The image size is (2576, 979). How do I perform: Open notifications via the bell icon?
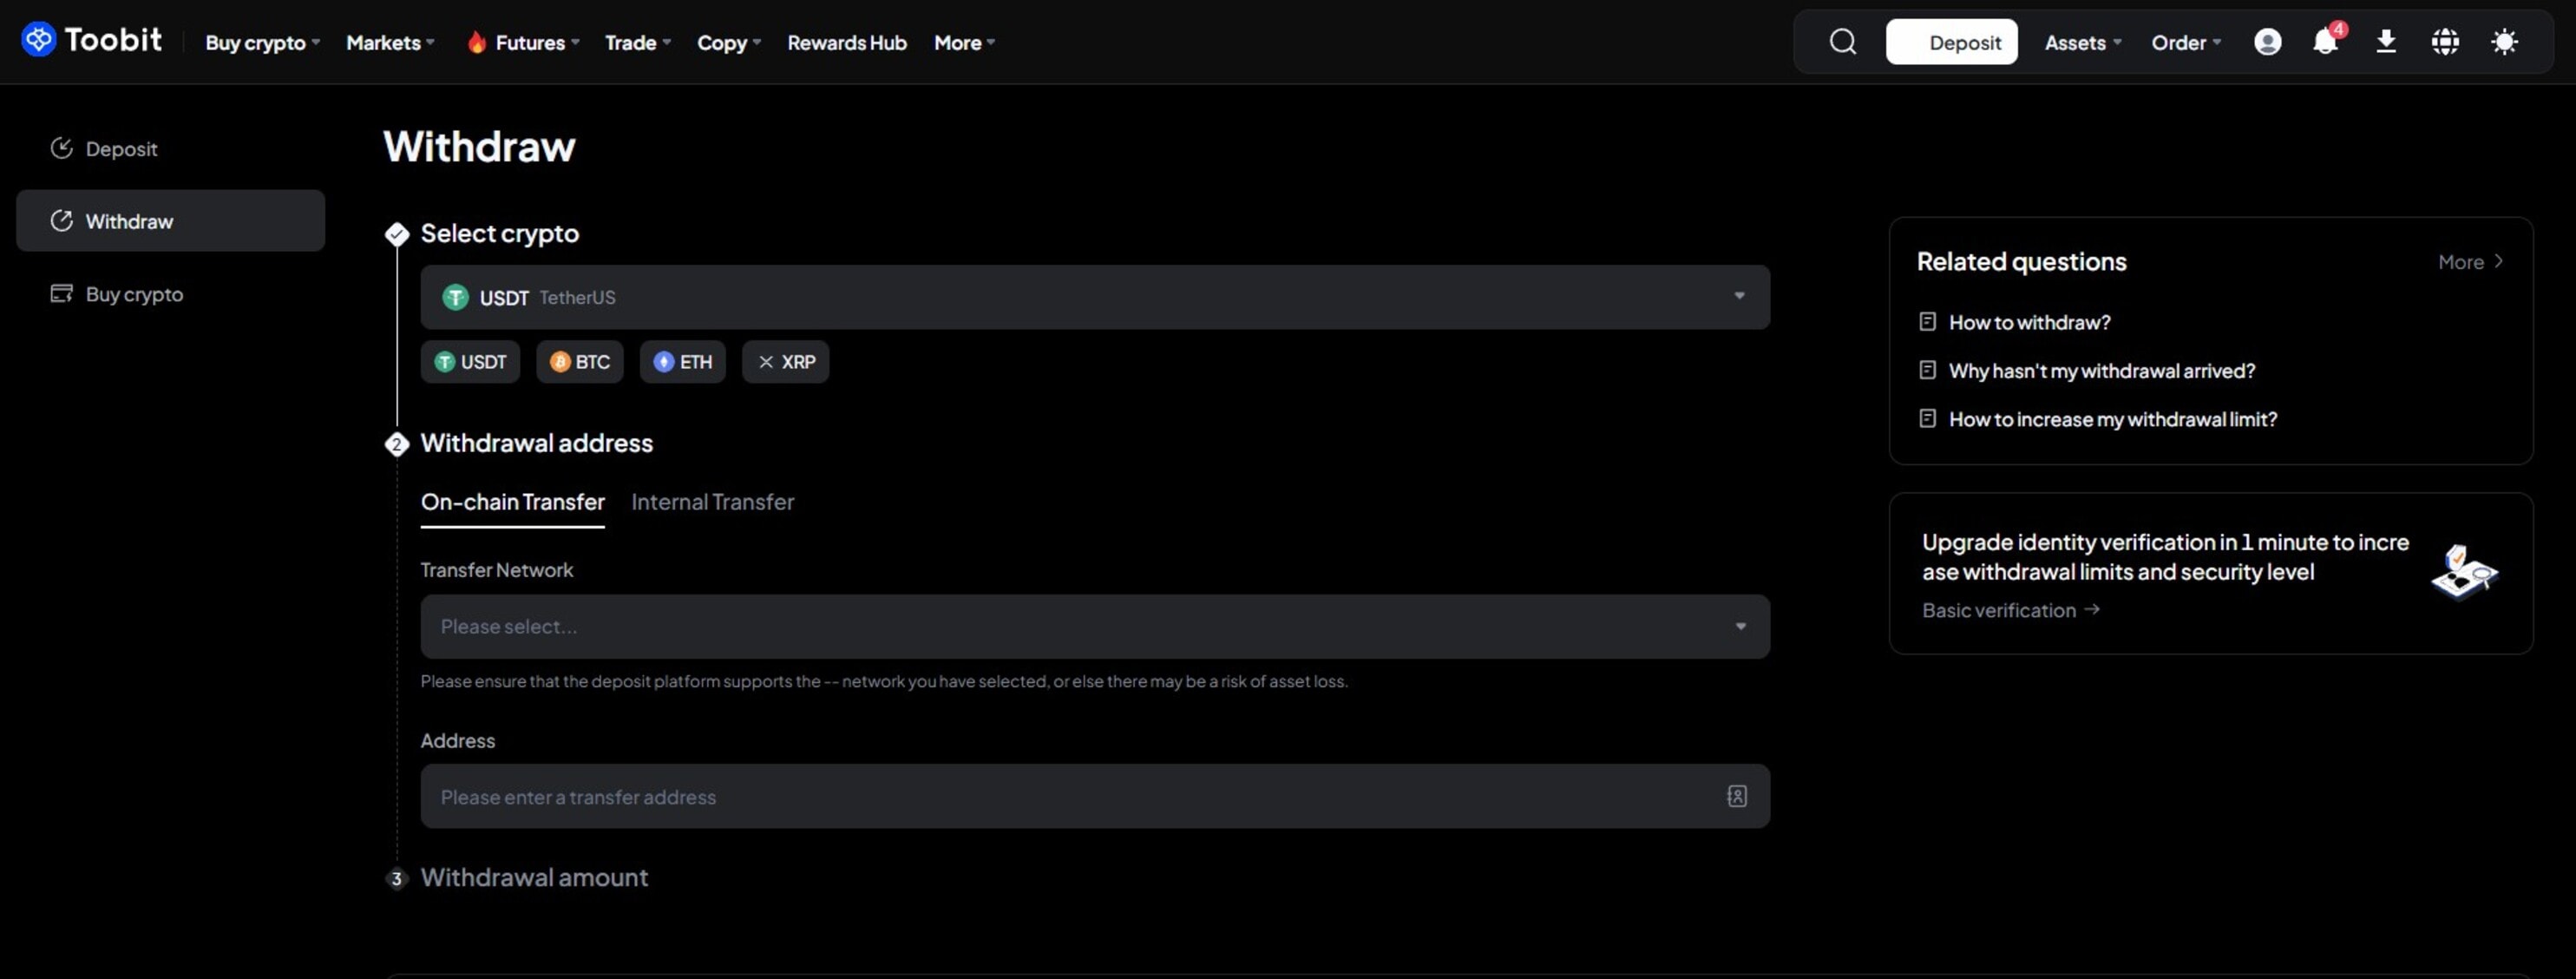(x=2326, y=42)
